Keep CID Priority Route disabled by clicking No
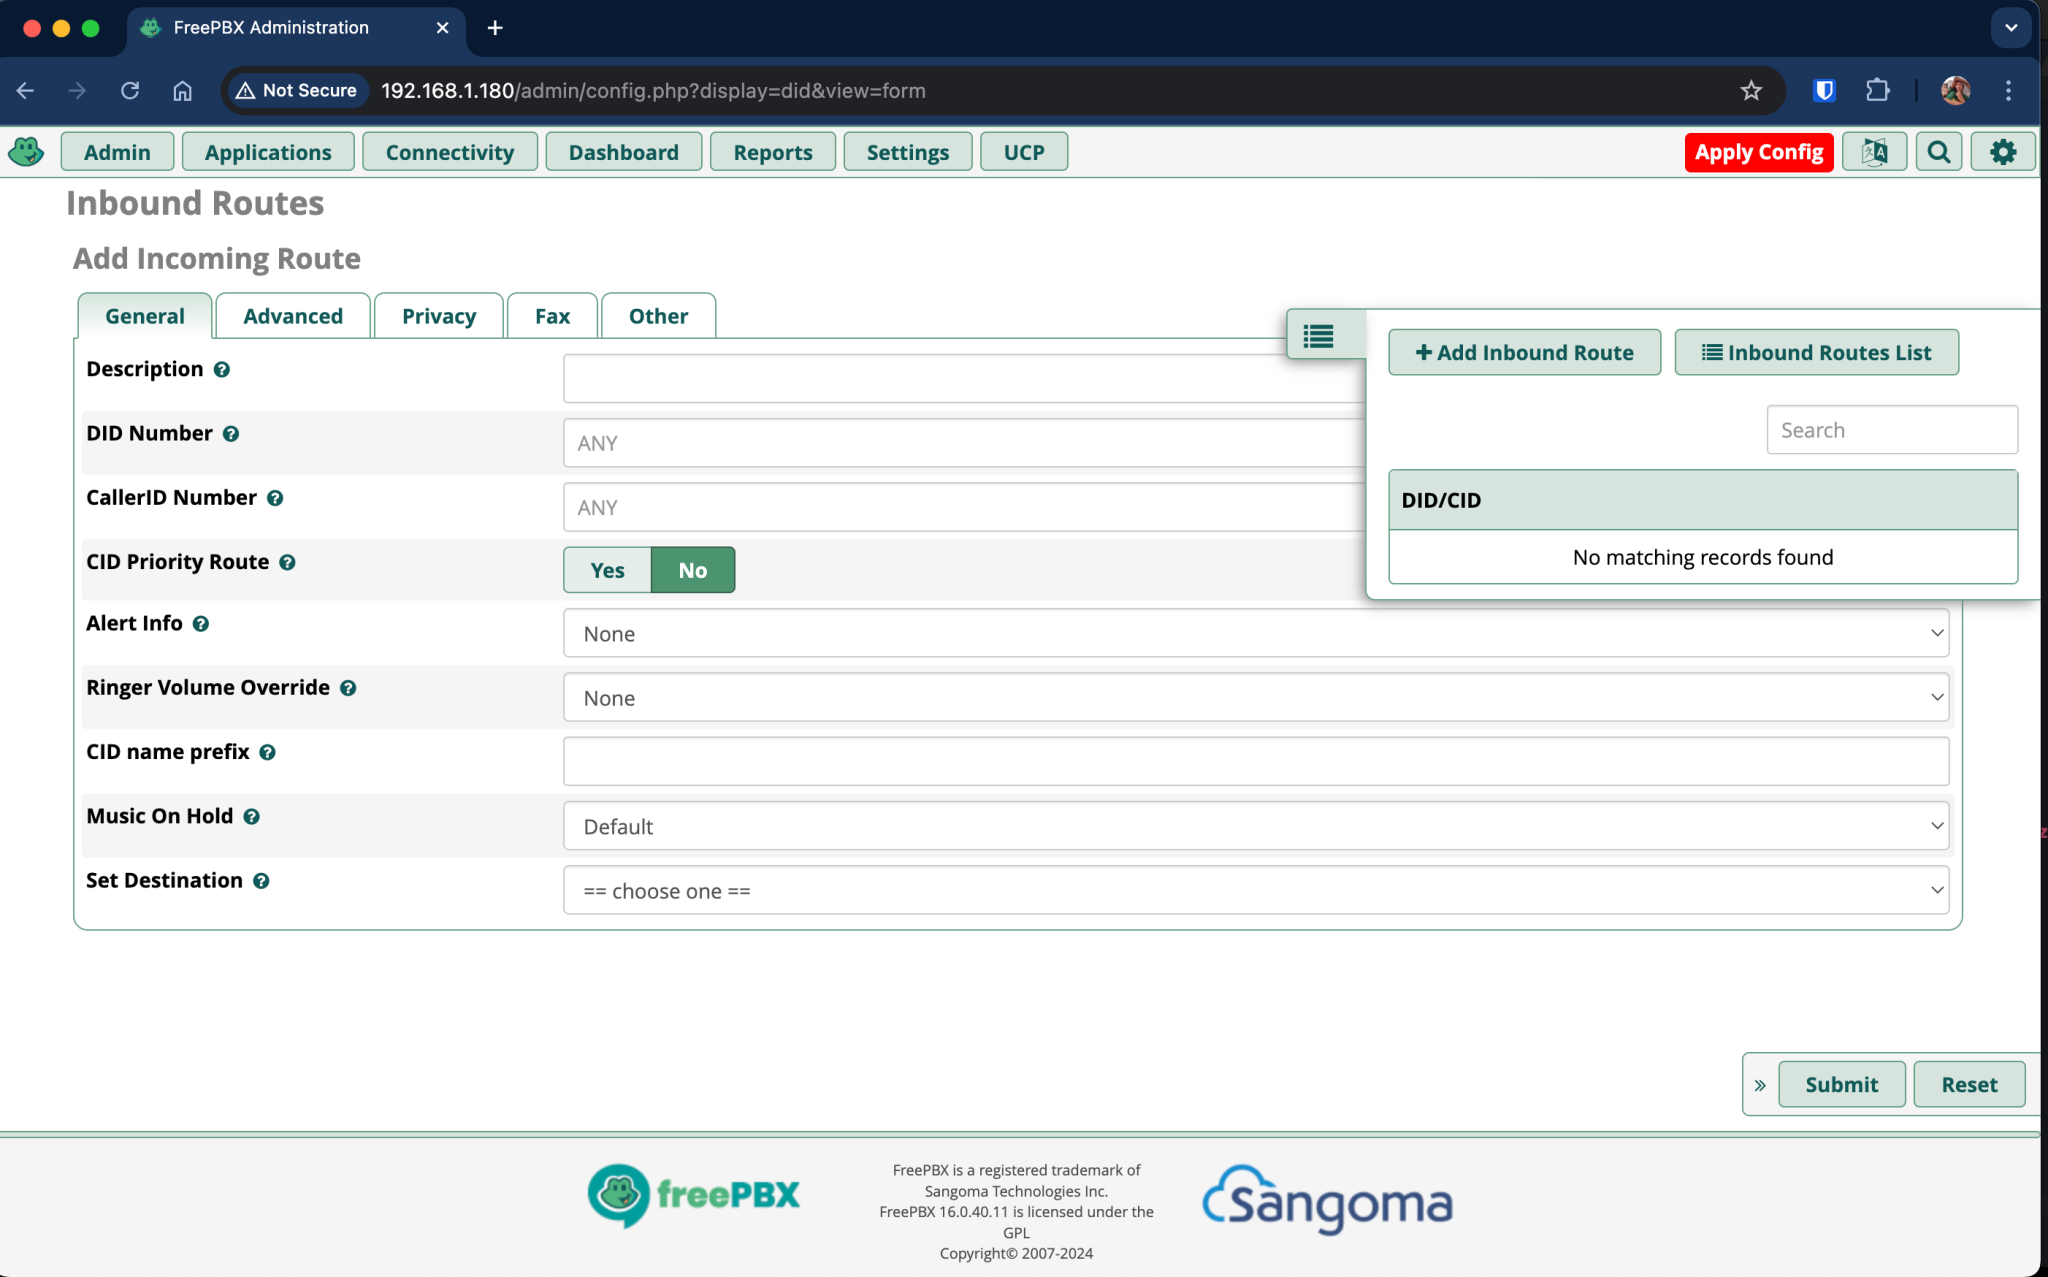The height and width of the screenshot is (1277, 2048). click(x=692, y=570)
